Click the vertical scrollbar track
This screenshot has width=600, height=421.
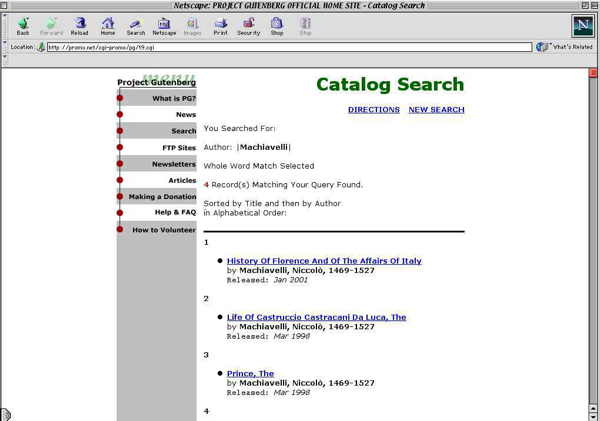[593, 241]
